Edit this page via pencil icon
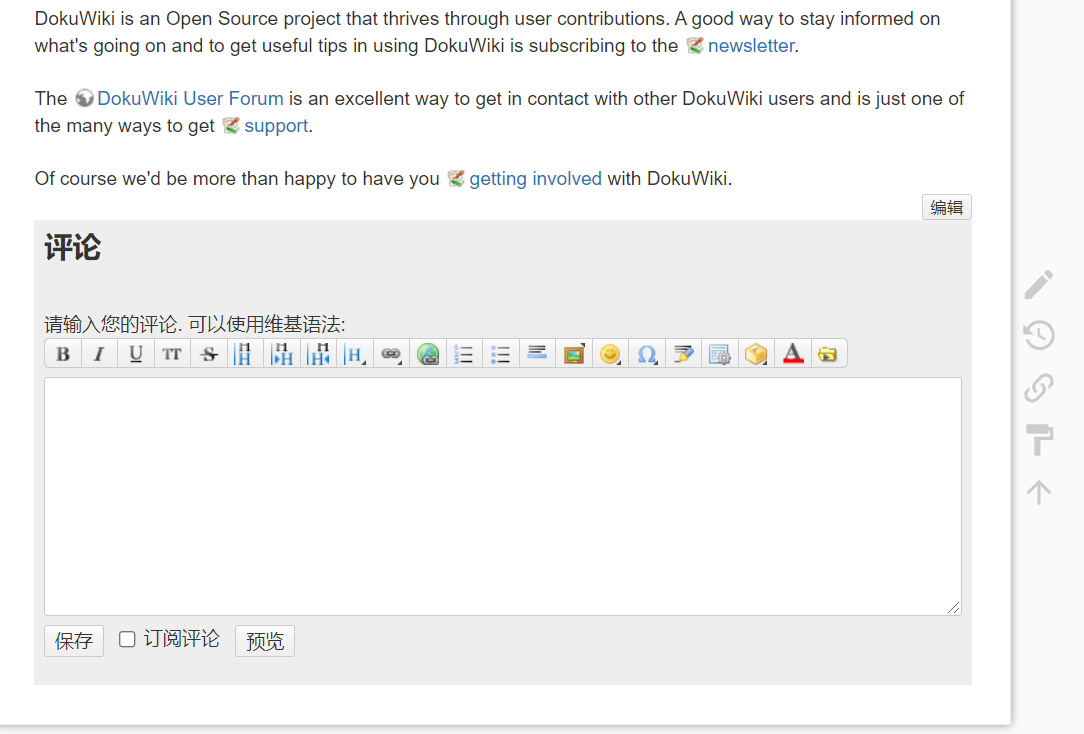Viewport: 1084px width, 734px height. tap(1038, 284)
